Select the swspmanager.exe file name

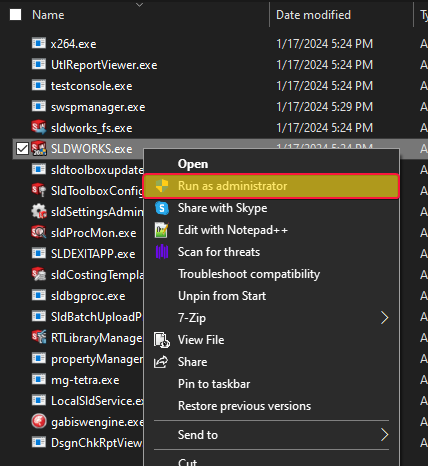pos(98,107)
